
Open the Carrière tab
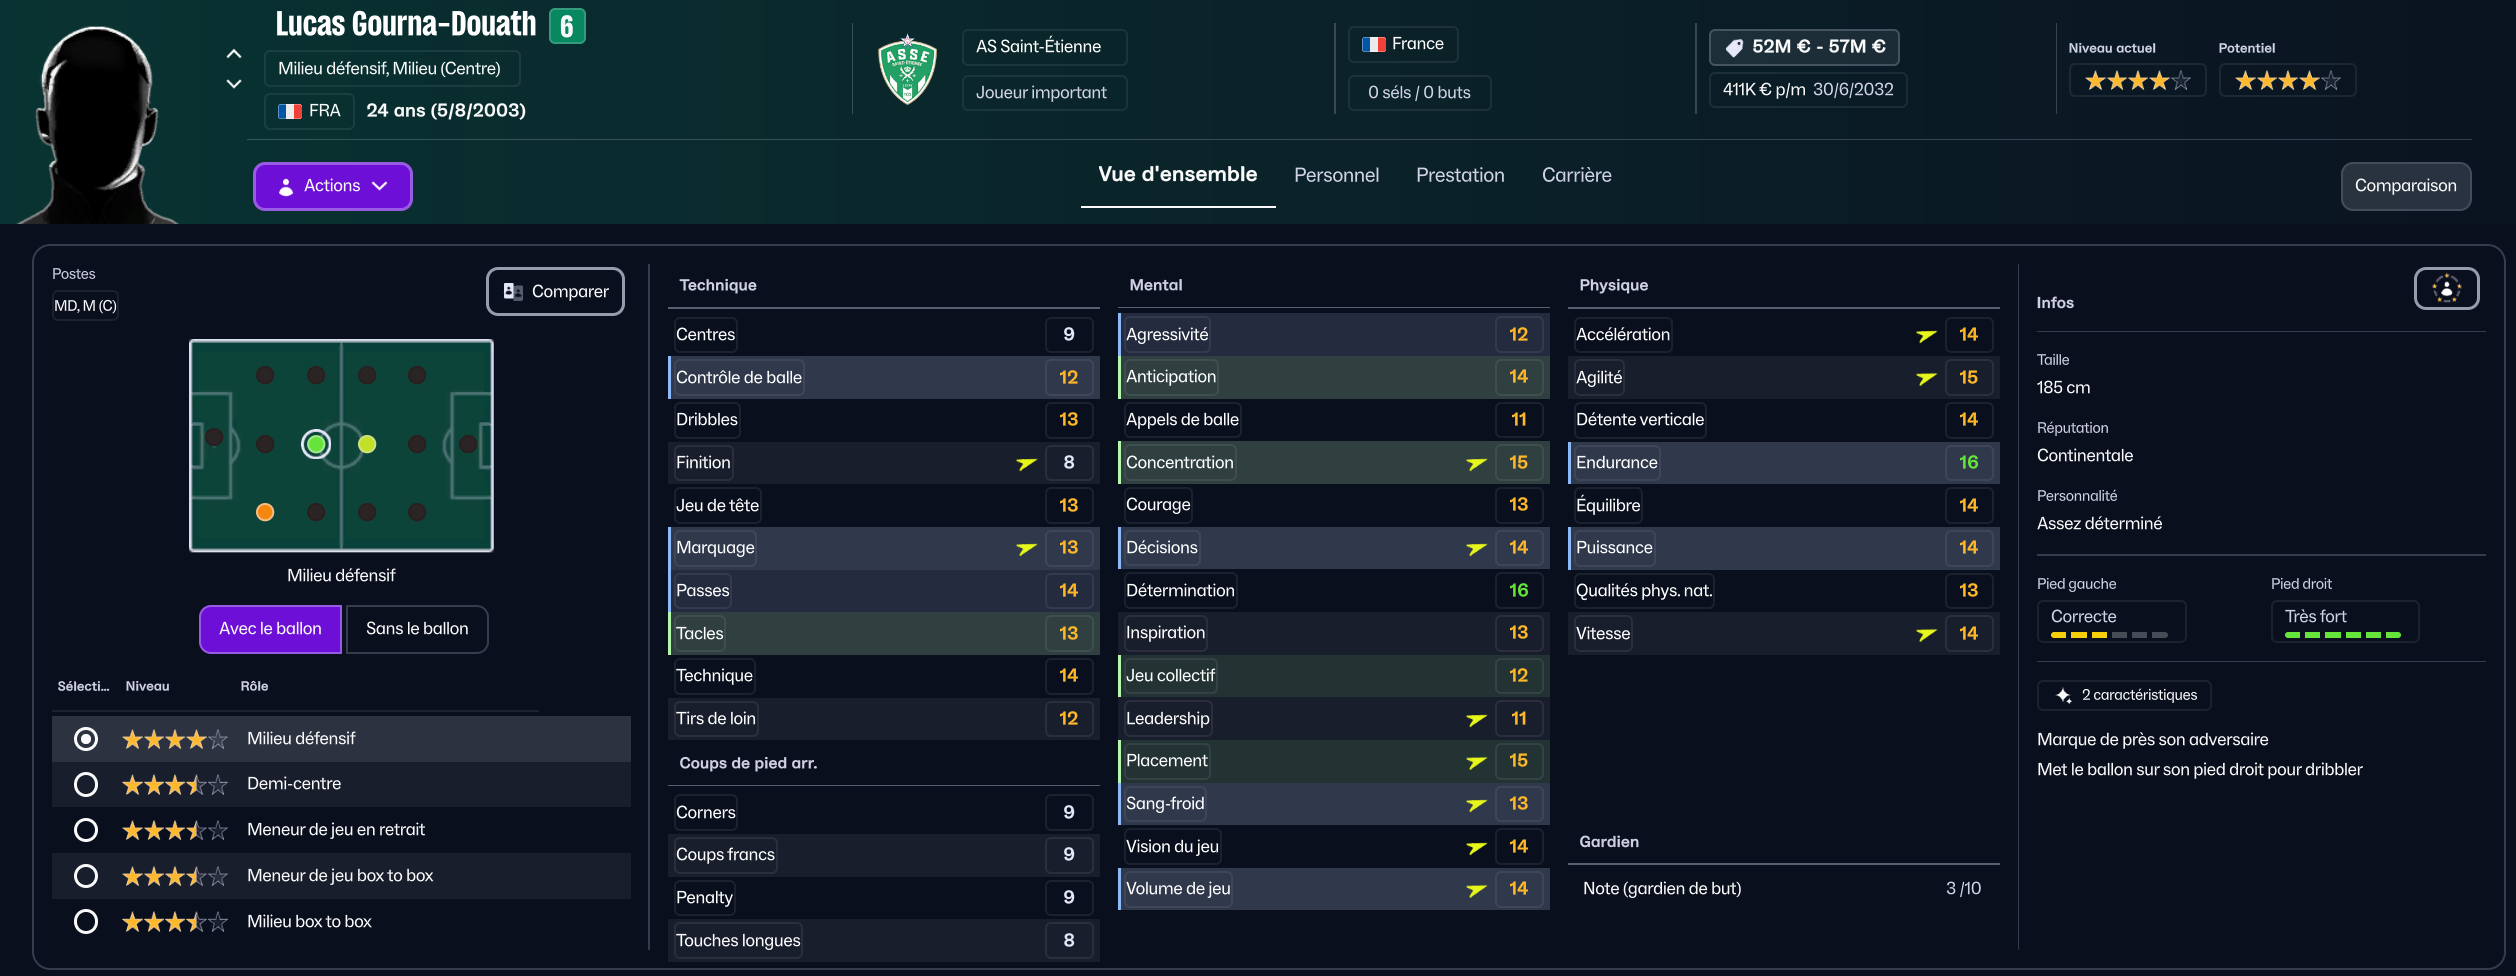click(x=1576, y=175)
